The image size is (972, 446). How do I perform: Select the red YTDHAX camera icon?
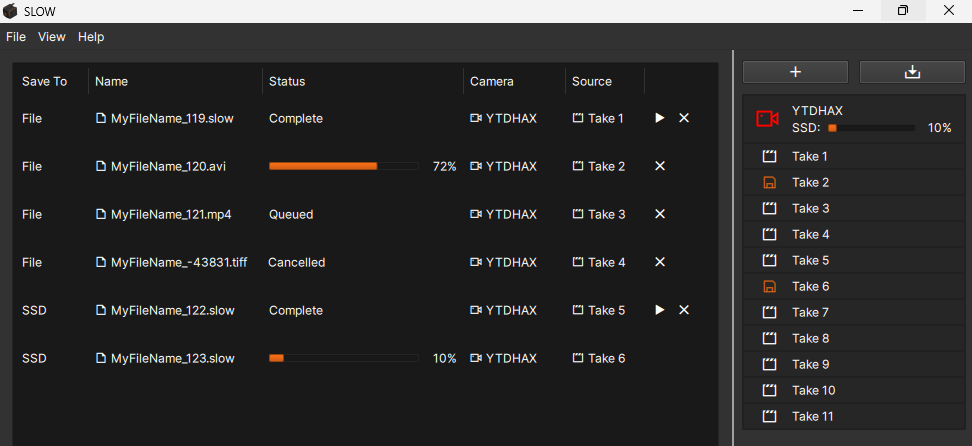(x=767, y=119)
